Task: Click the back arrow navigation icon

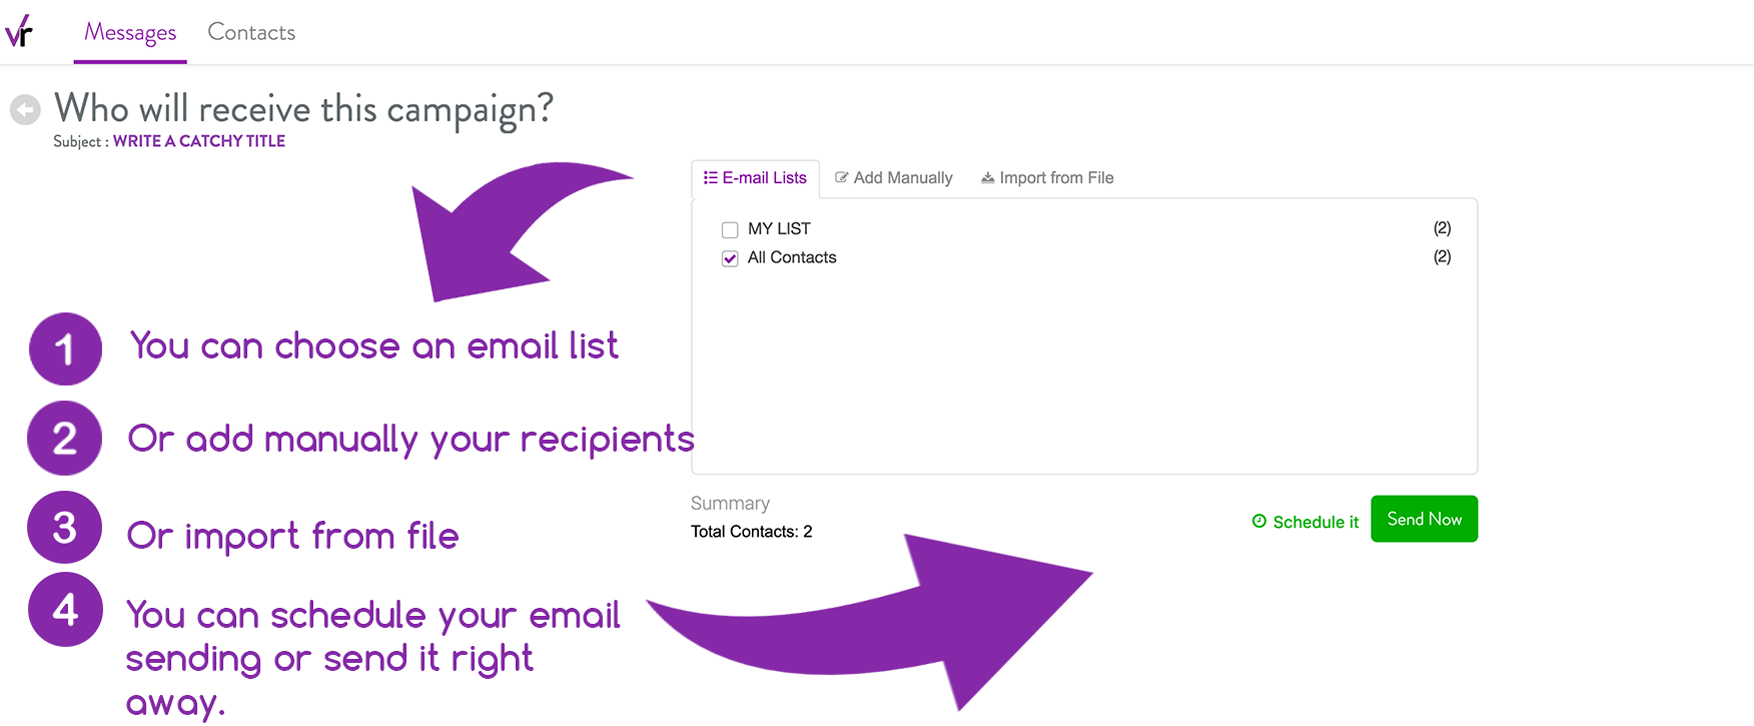Action: point(25,109)
